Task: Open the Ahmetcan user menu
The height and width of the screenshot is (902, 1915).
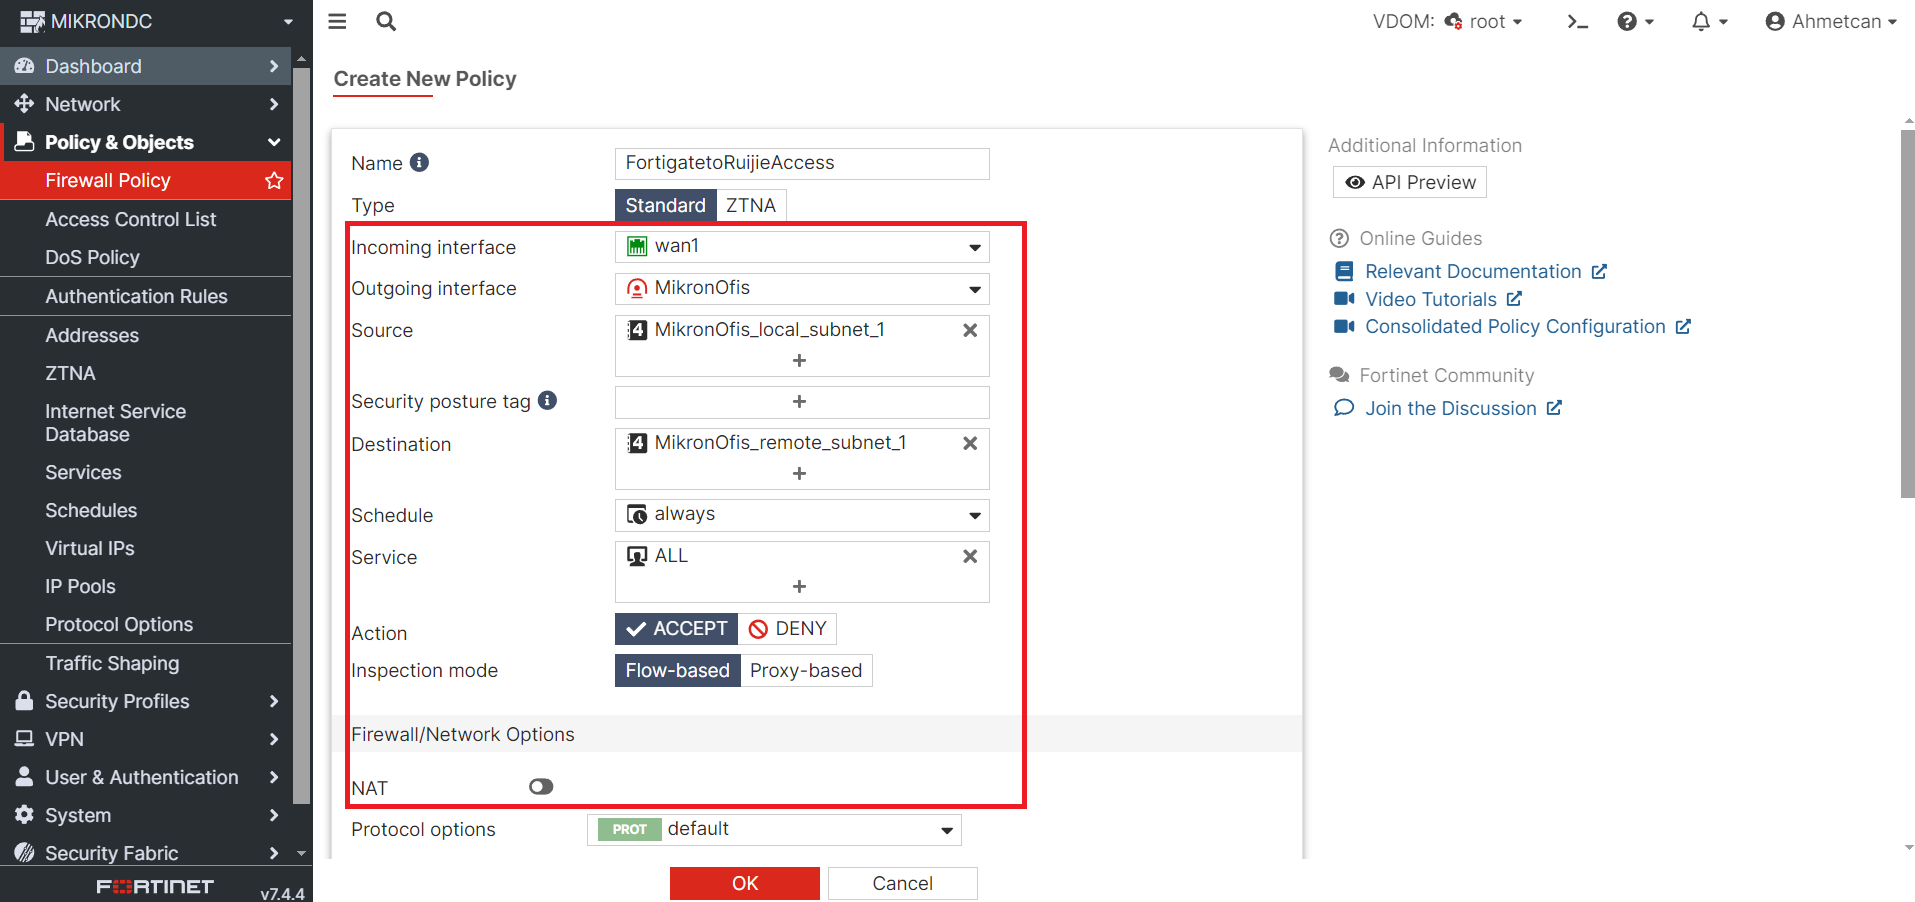Action: tap(1831, 21)
